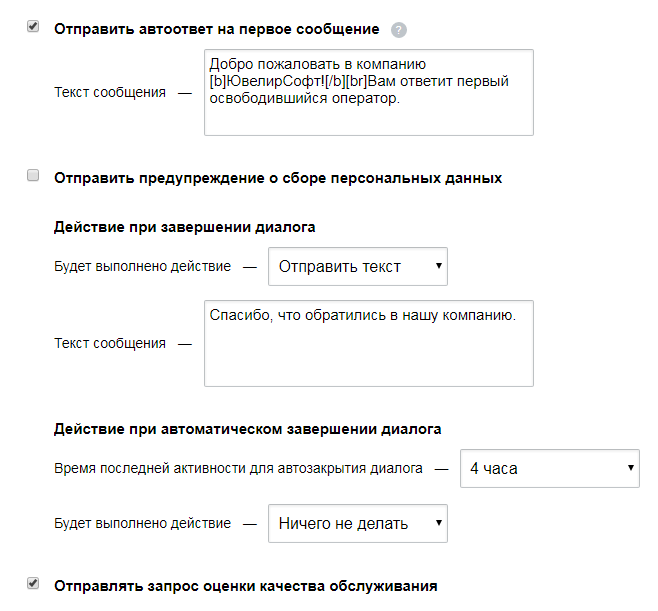This screenshot has width=658, height=611.
Task: Edit the welcome auto-reply message text
Action: [369, 92]
